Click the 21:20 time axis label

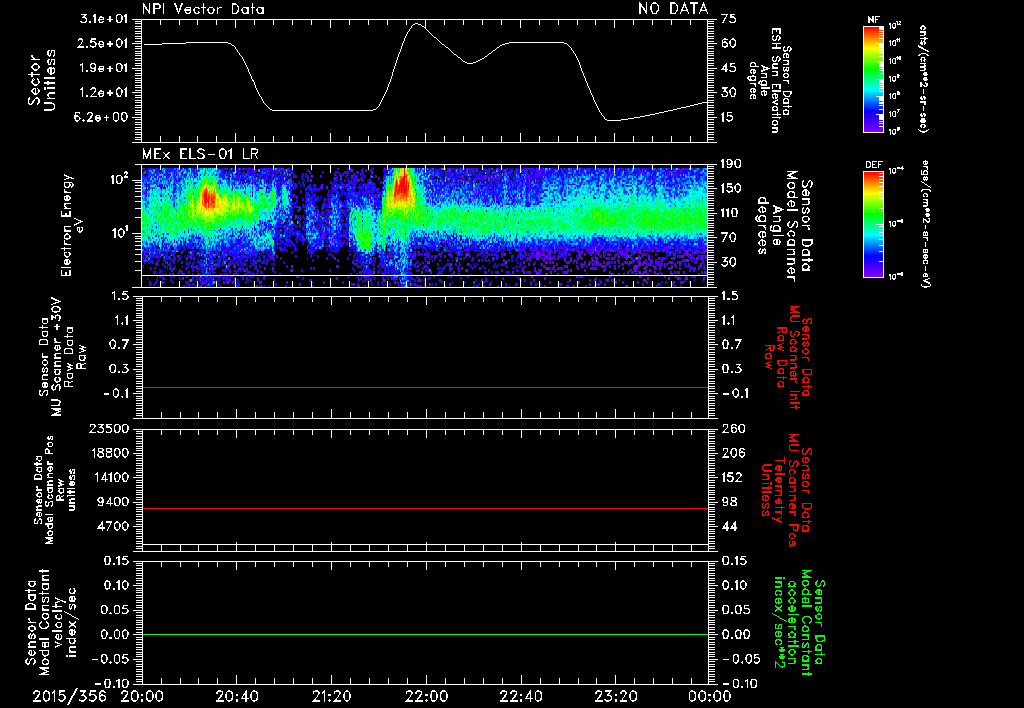[331, 696]
